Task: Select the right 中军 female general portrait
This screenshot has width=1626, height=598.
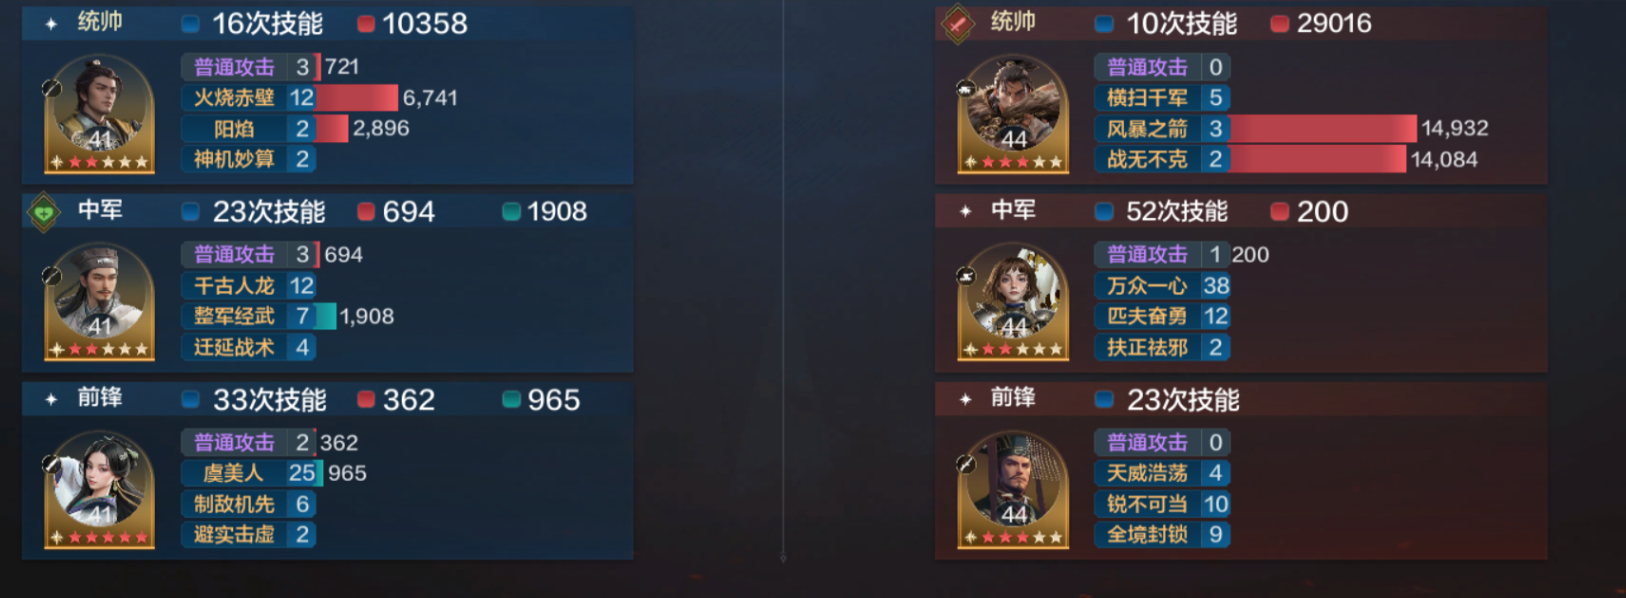Action: point(1013,301)
